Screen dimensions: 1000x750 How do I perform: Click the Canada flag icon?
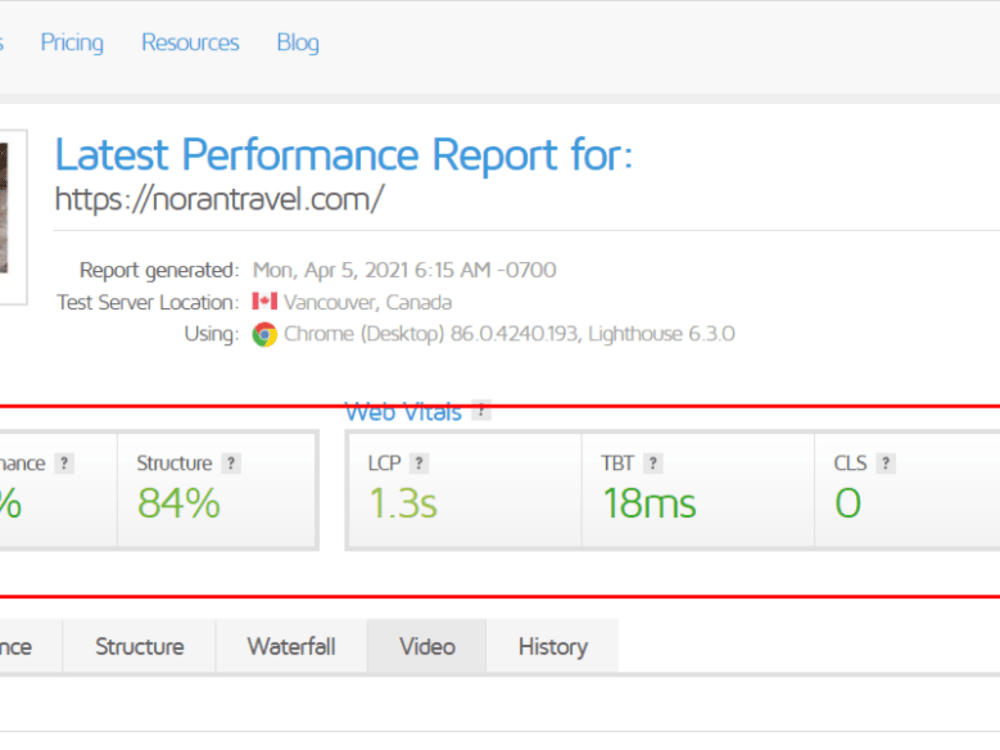264,301
